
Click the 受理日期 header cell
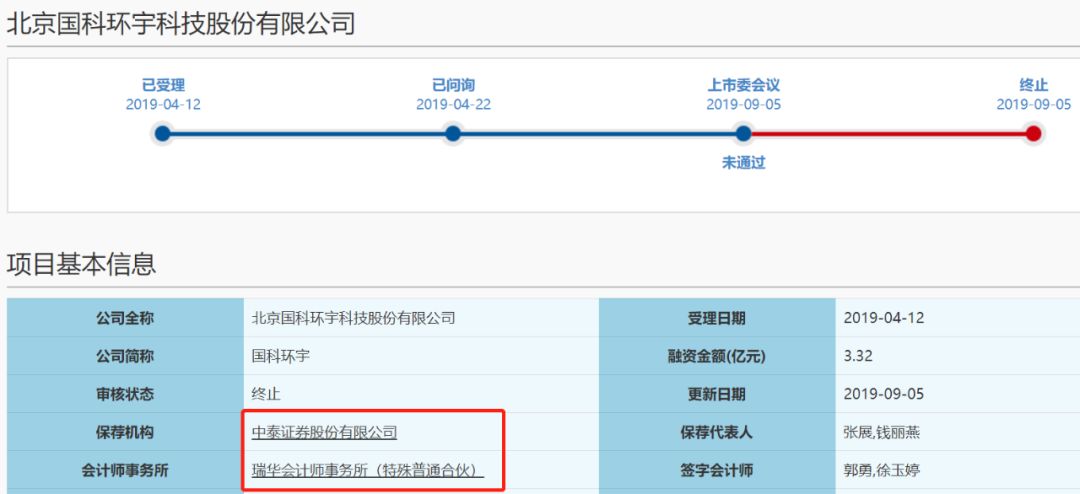(717, 318)
